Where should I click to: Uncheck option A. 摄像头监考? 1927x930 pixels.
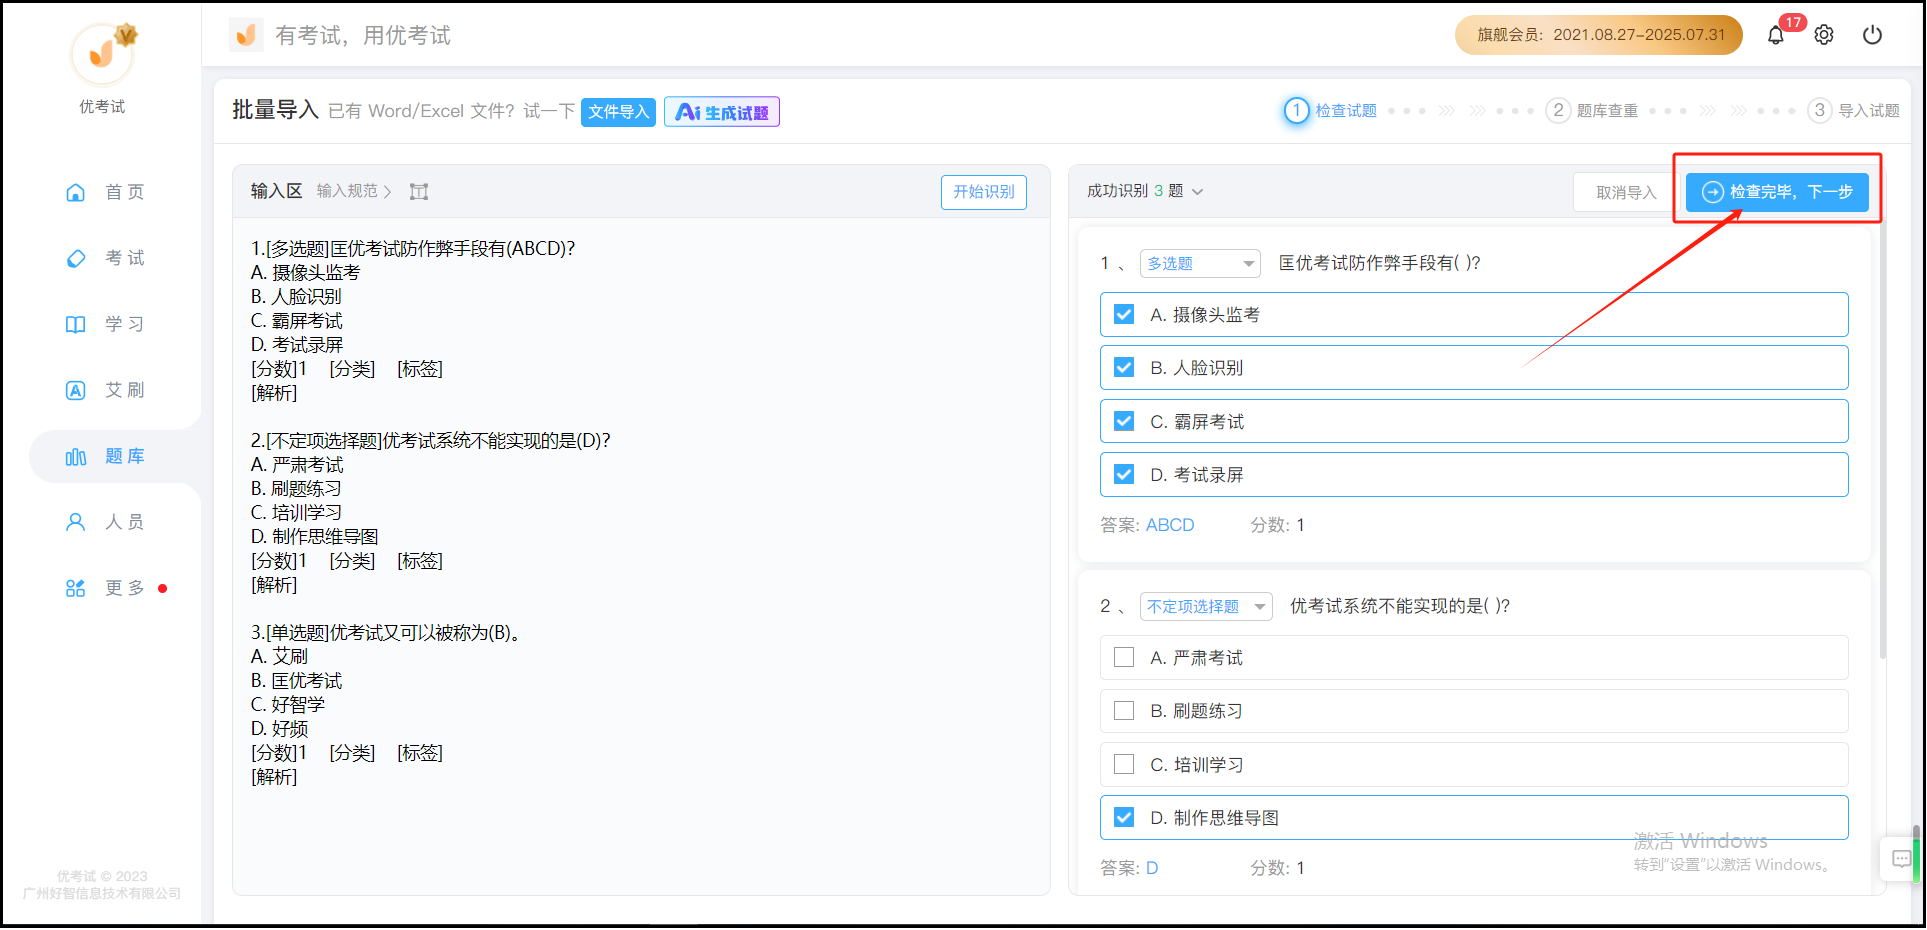click(x=1124, y=315)
